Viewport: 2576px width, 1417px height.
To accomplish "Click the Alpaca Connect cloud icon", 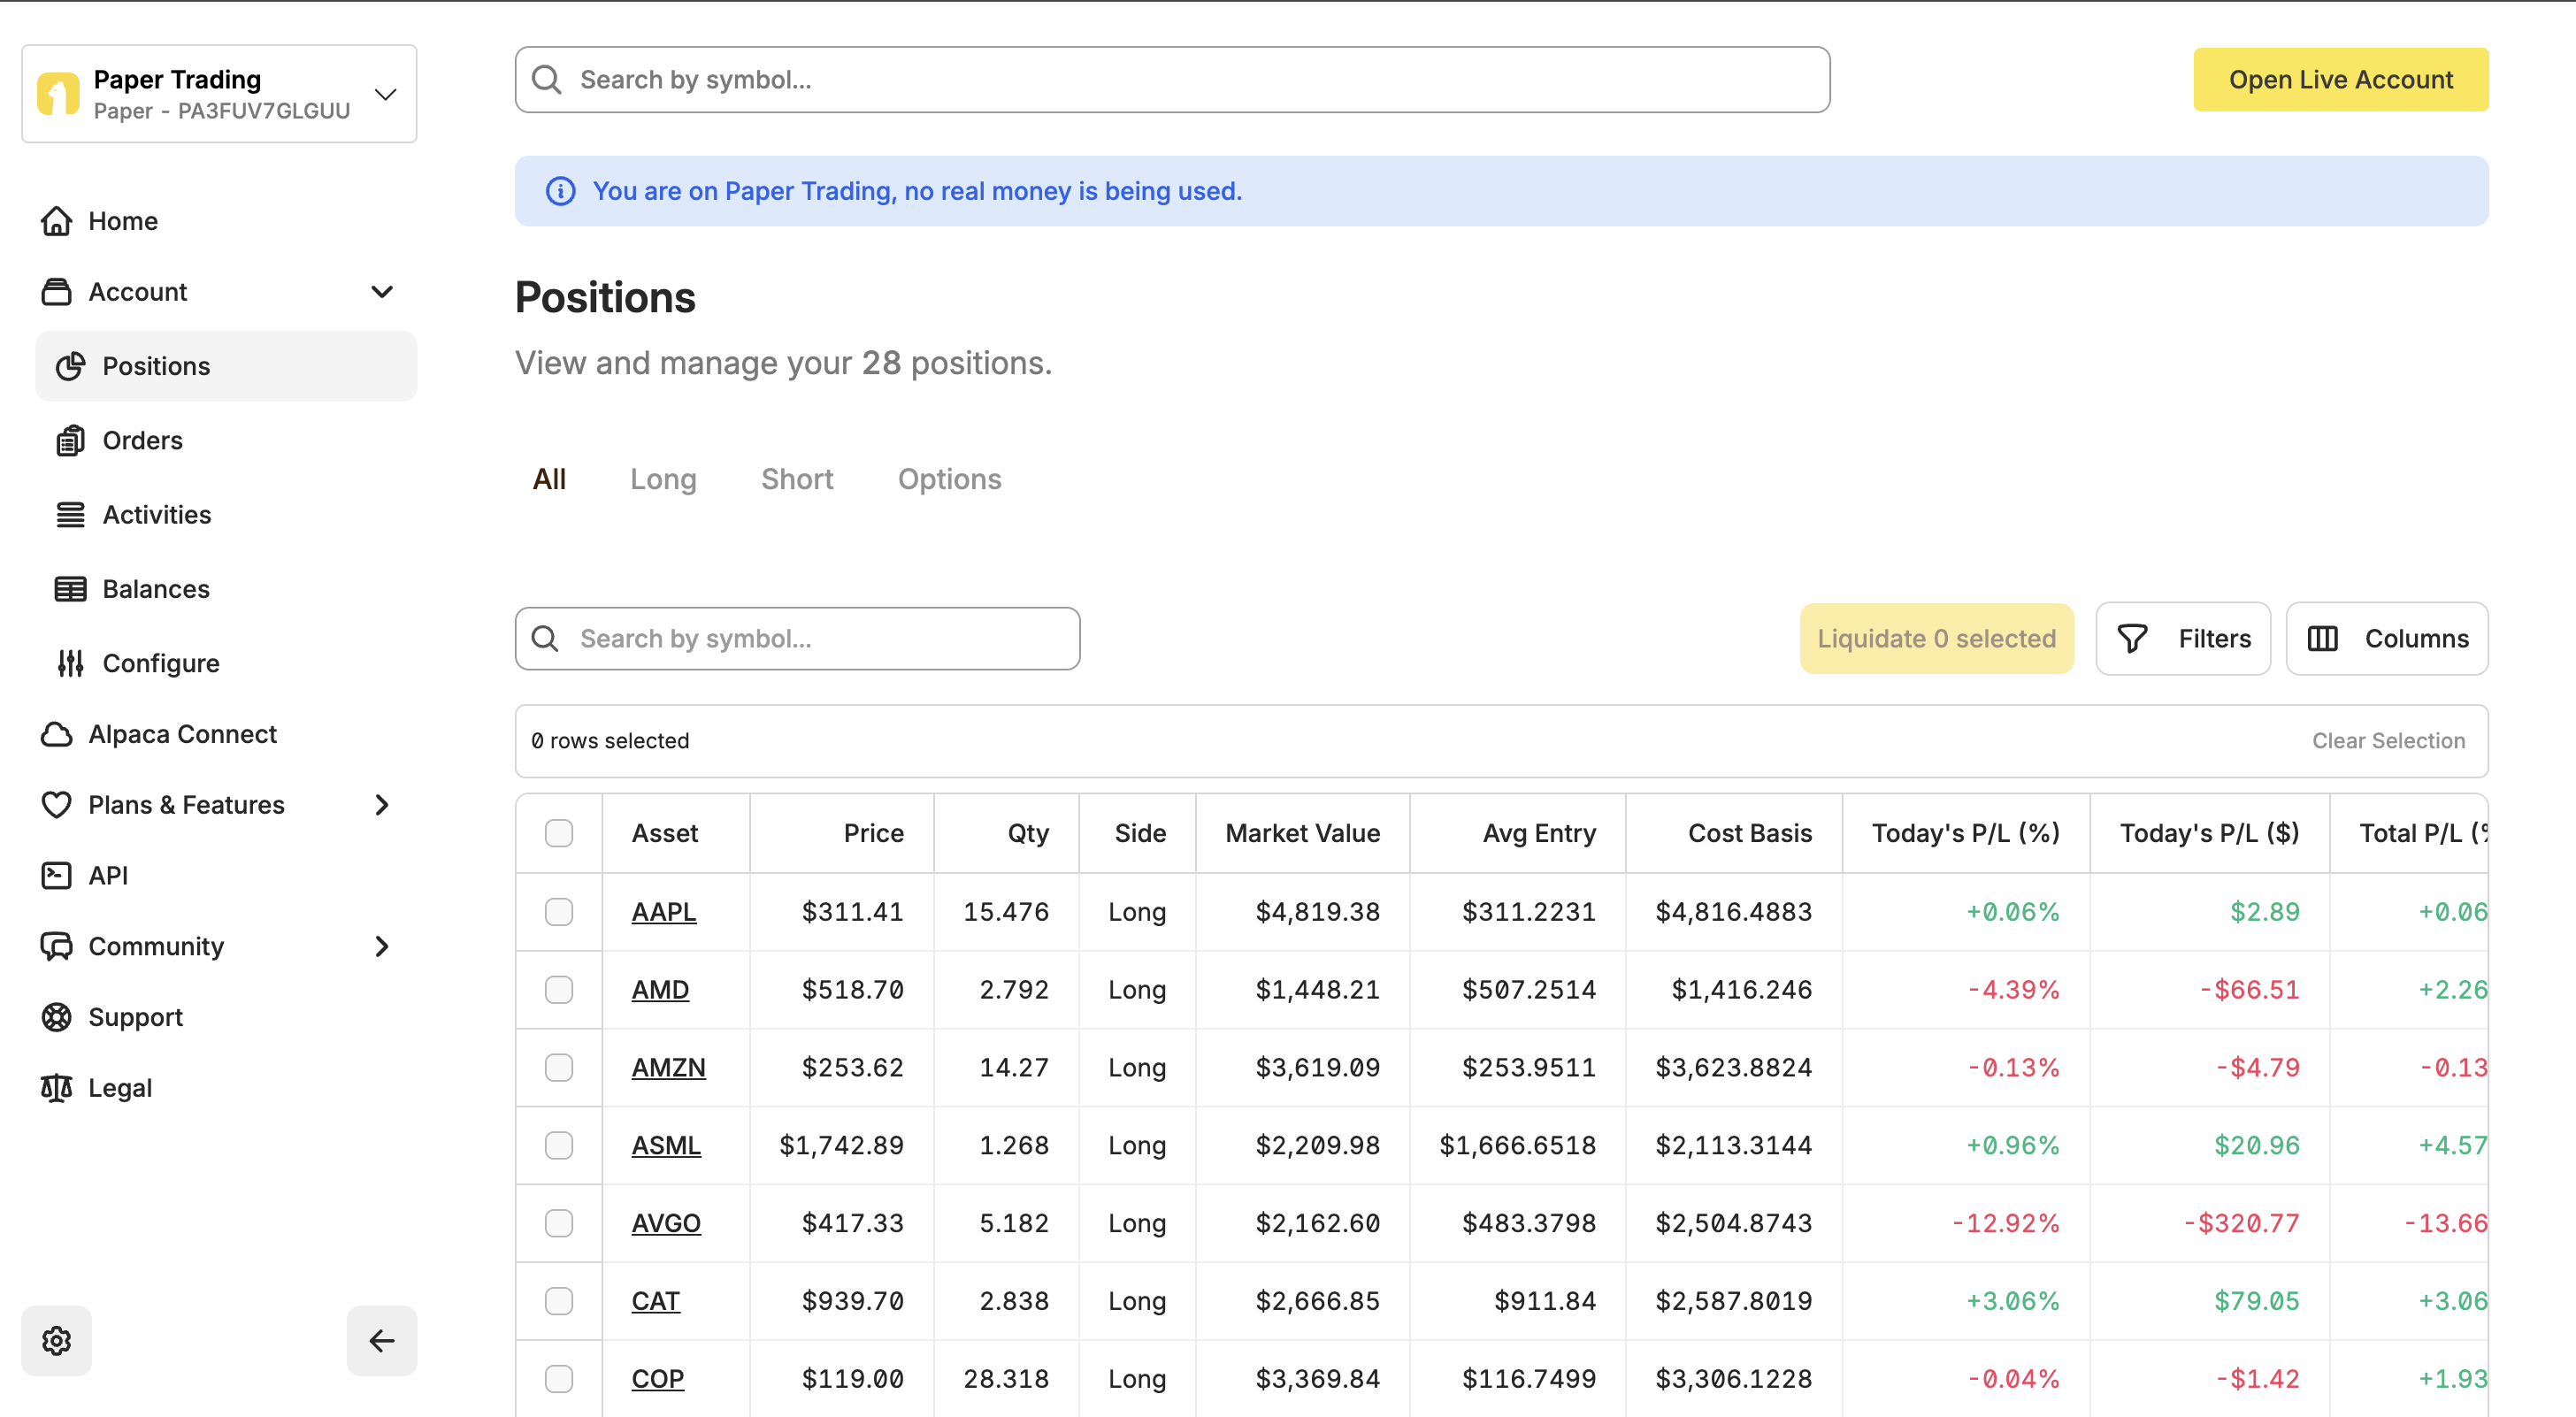I will pos(56,734).
